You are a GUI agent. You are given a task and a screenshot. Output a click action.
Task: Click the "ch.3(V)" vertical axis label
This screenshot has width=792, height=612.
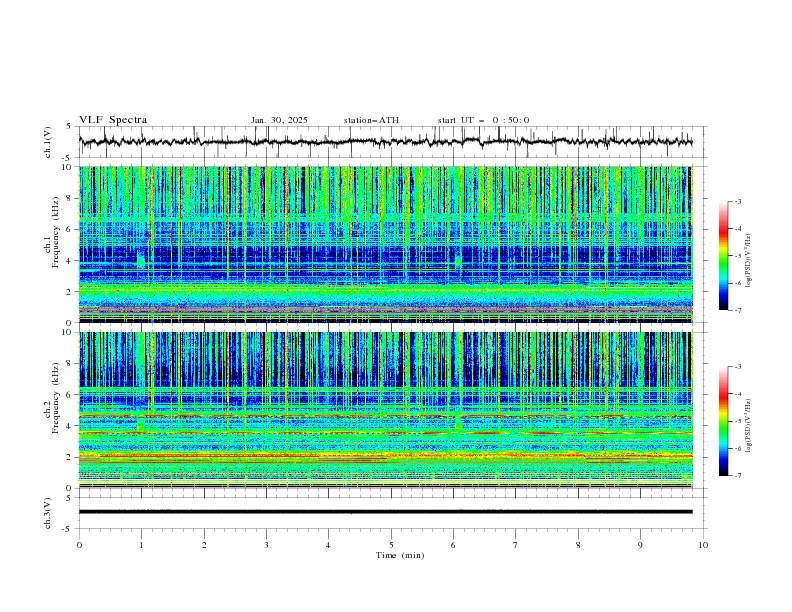pos(48,513)
